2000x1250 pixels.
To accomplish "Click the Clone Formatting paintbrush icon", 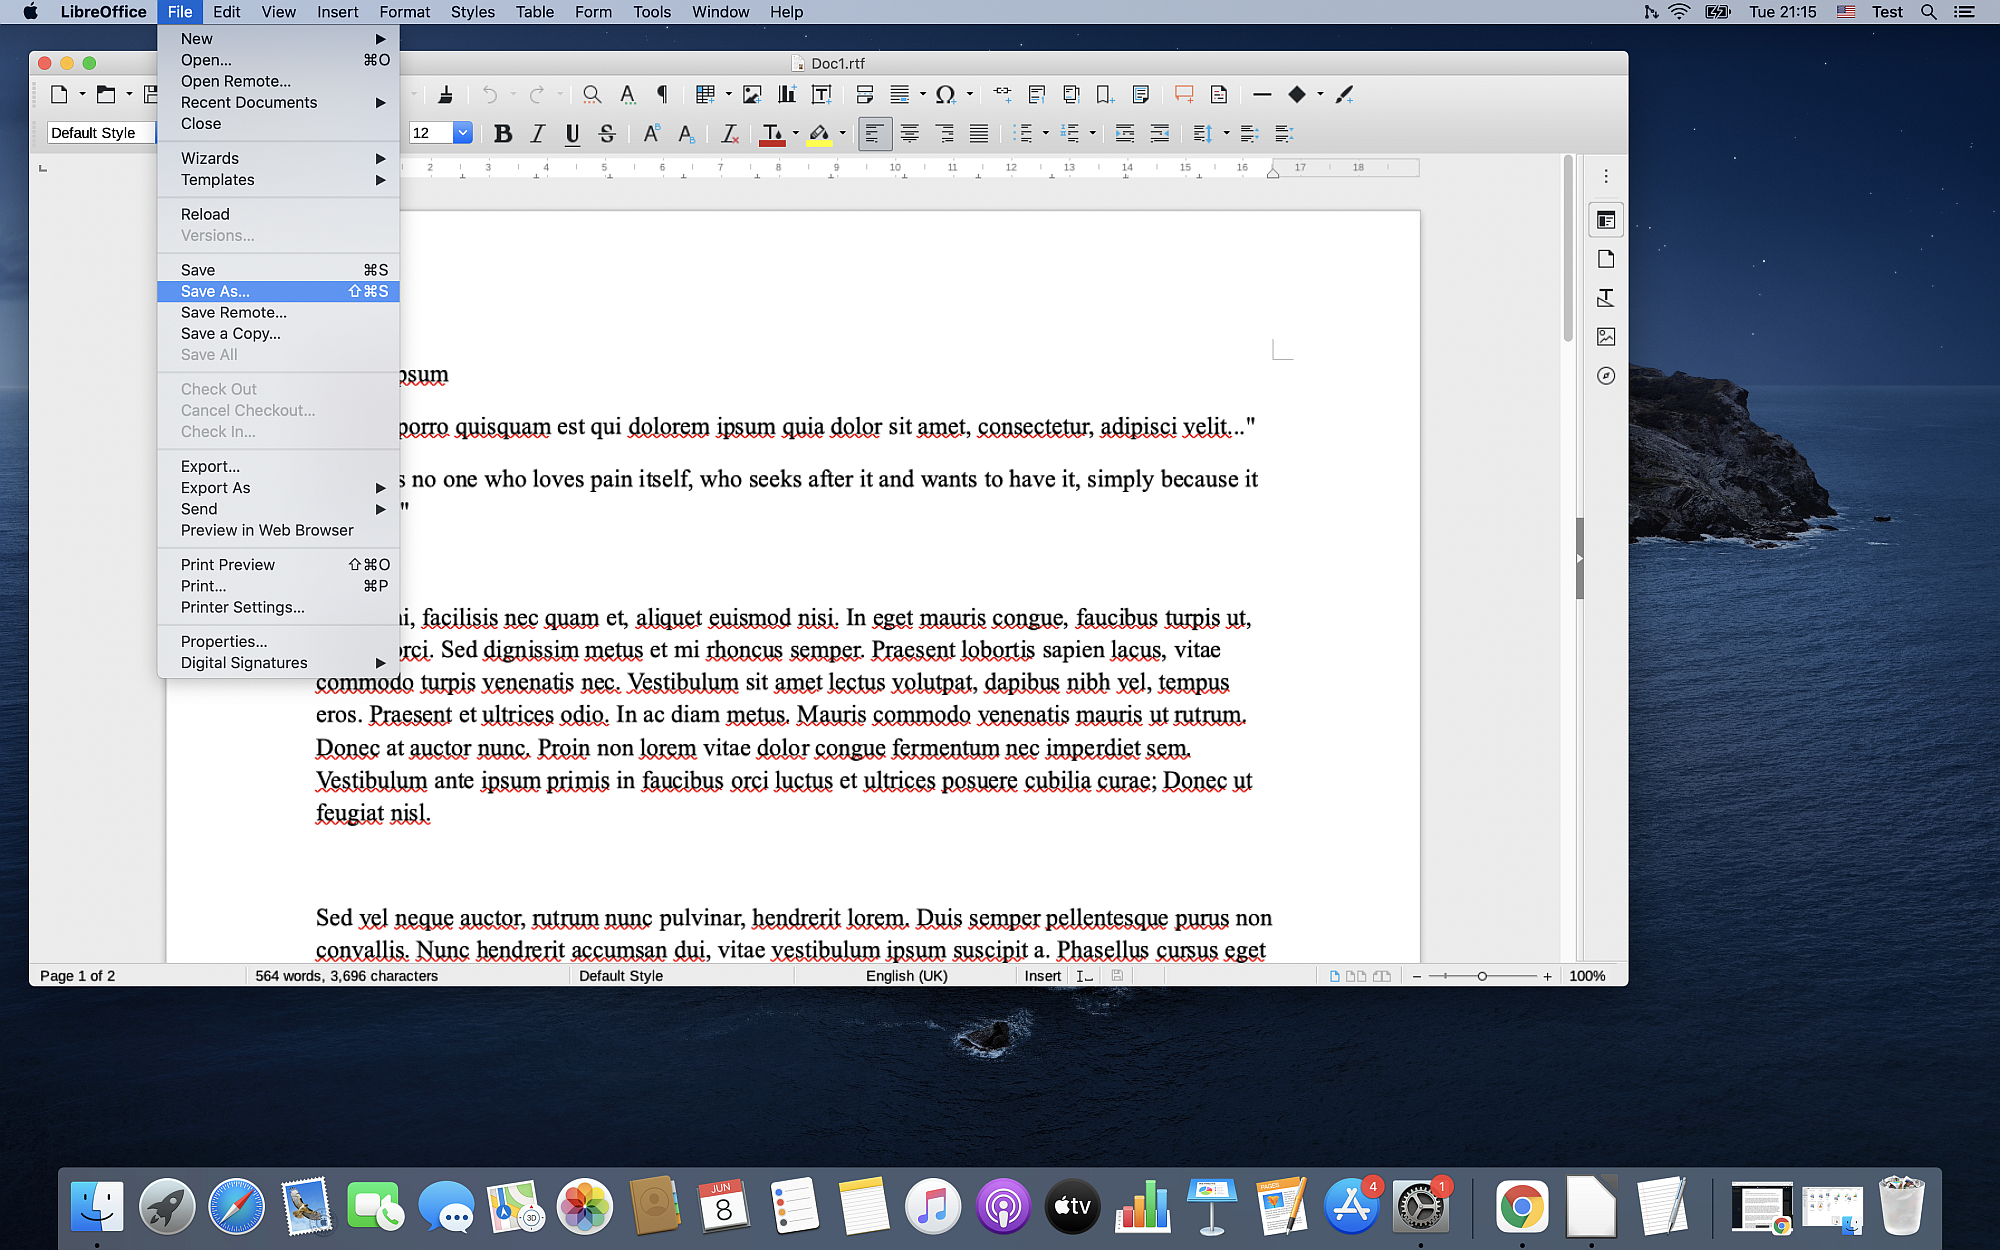I will point(445,95).
